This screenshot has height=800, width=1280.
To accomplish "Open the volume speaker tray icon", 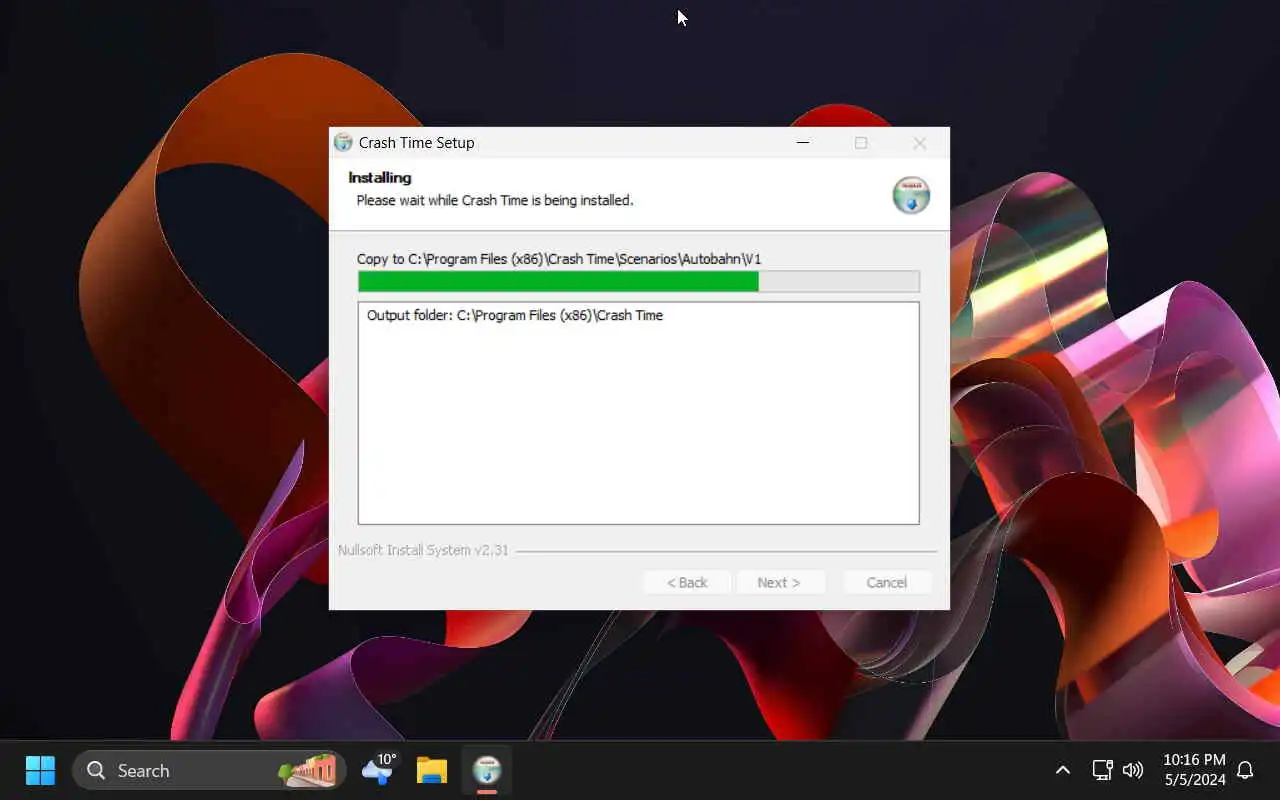I will (x=1132, y=770).
